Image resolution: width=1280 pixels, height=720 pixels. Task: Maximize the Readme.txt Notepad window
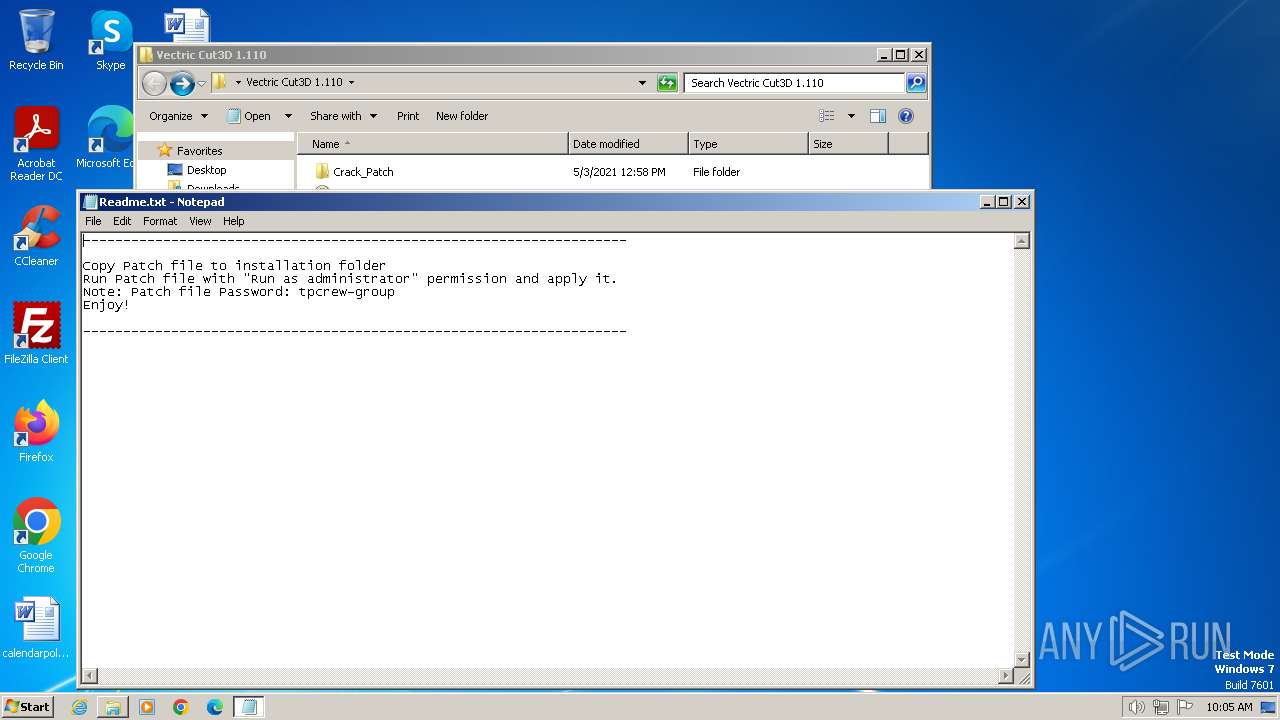[1004, 201]
